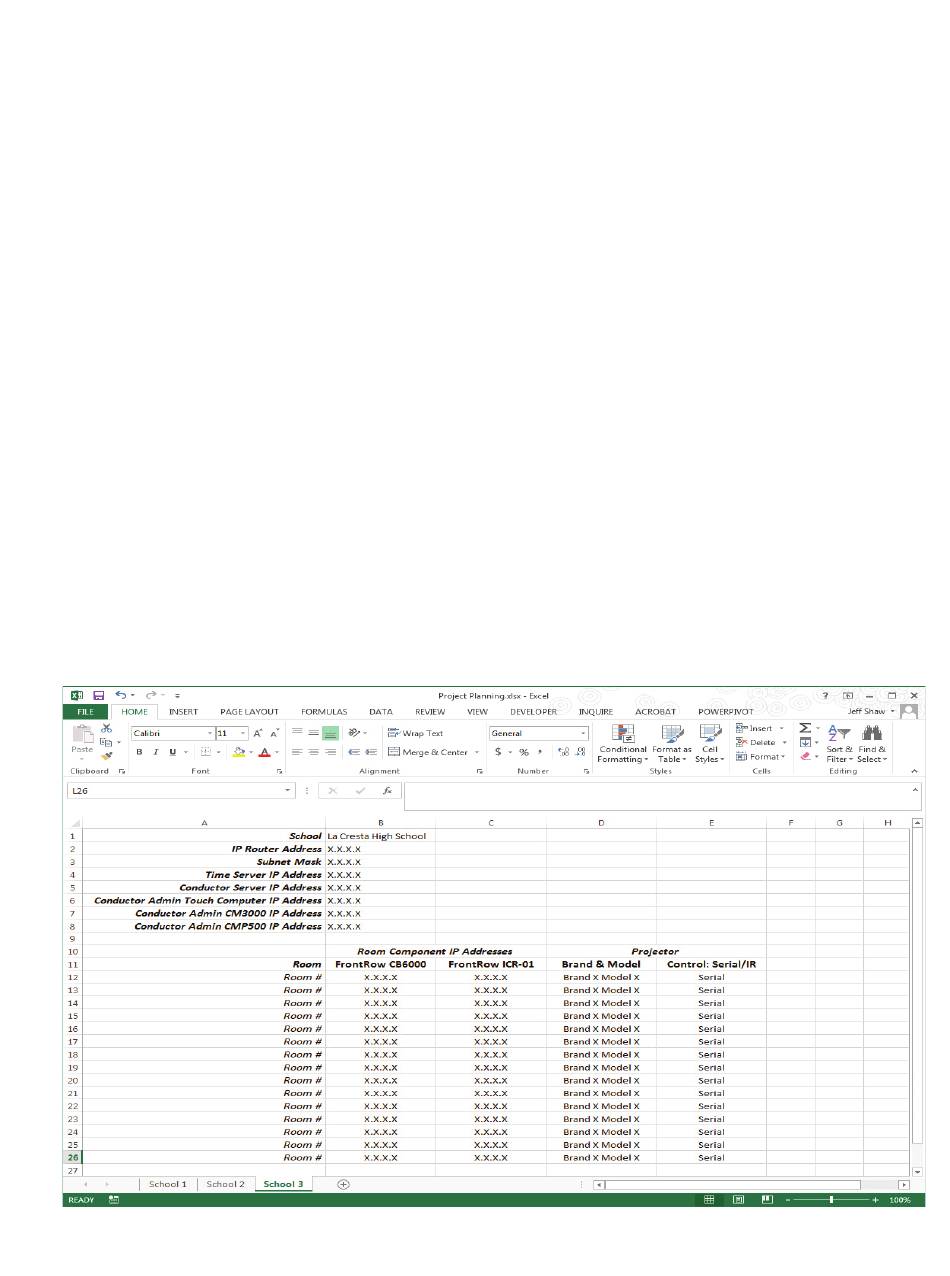Select the School 2 sheet tab

click(x=225, y=1184)
